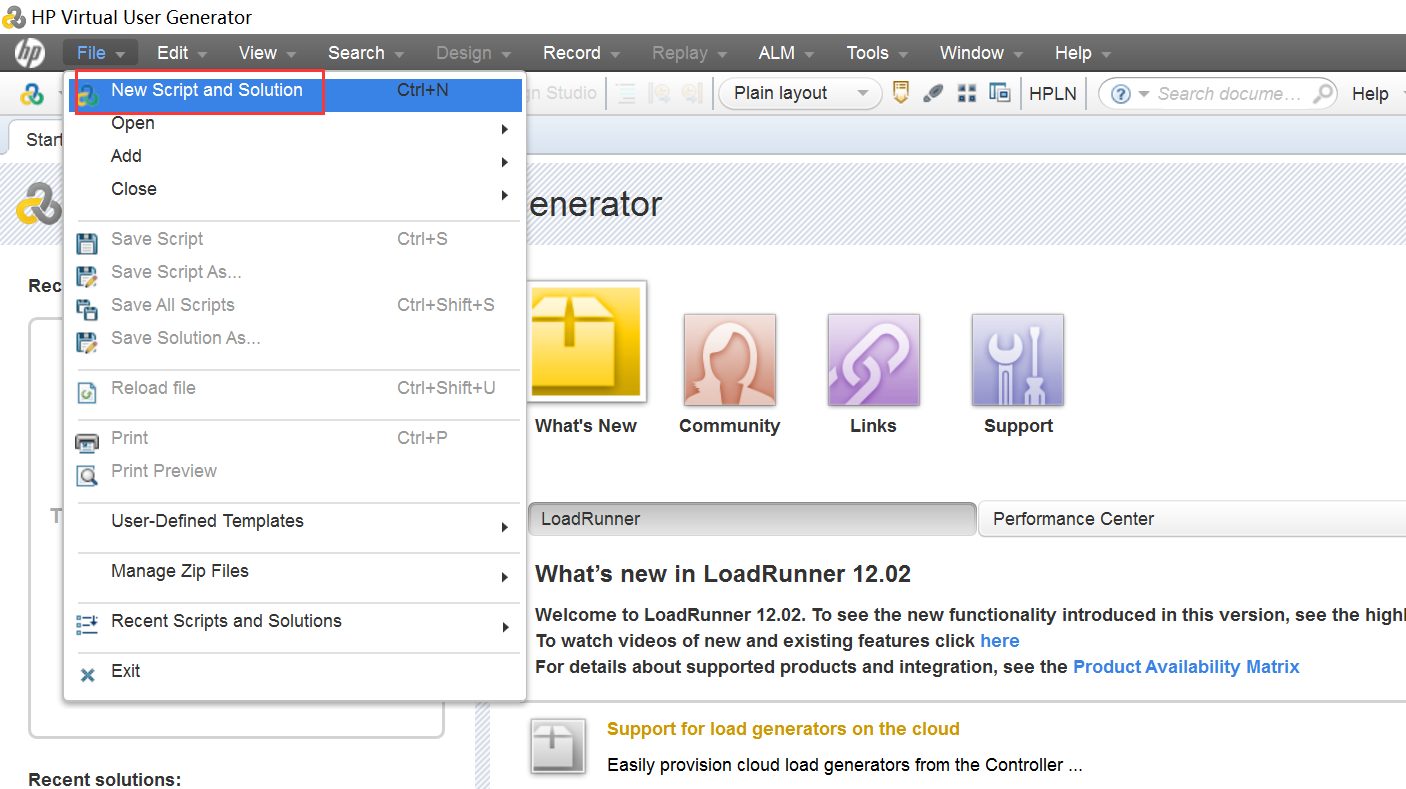Switch to the Performance Center tab
The image size is (1406, 789).
coord(1192,519)
